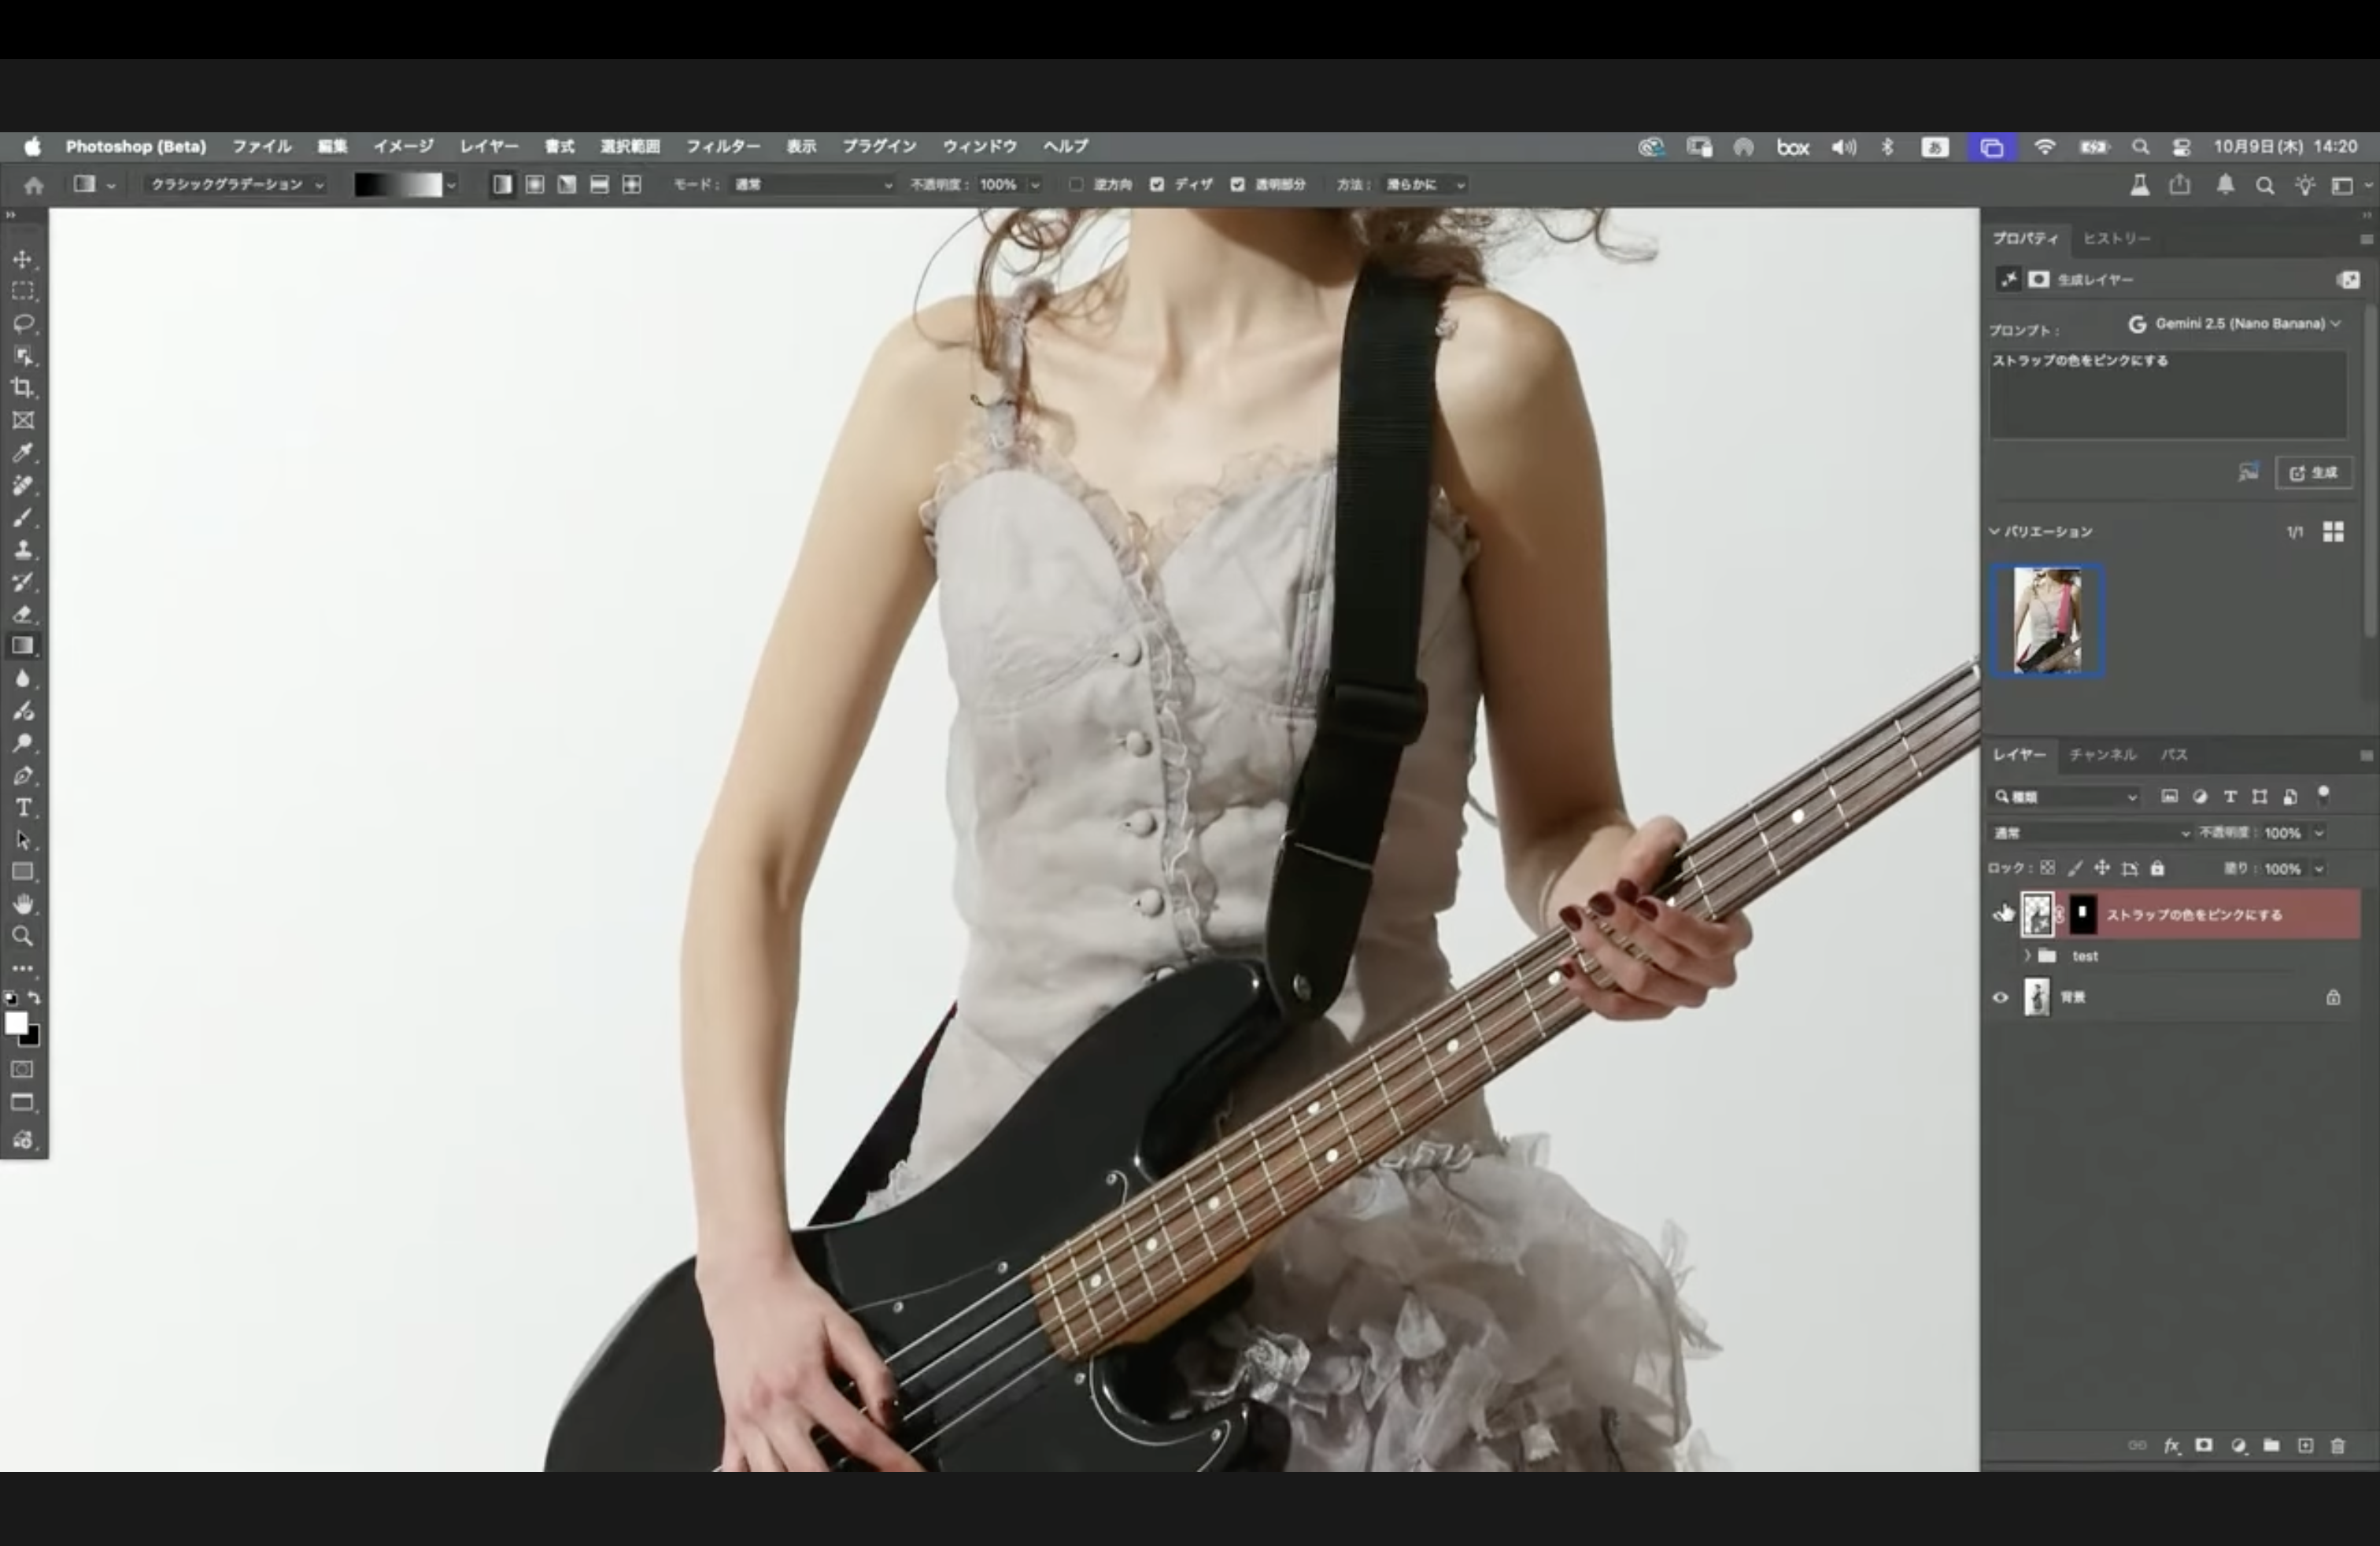Select the Move tool
Screen dimensions: 2380x1546
23,259
